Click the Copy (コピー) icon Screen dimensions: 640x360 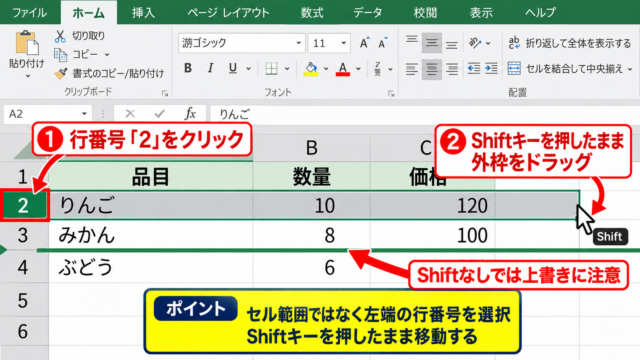[x=60, y=54]
